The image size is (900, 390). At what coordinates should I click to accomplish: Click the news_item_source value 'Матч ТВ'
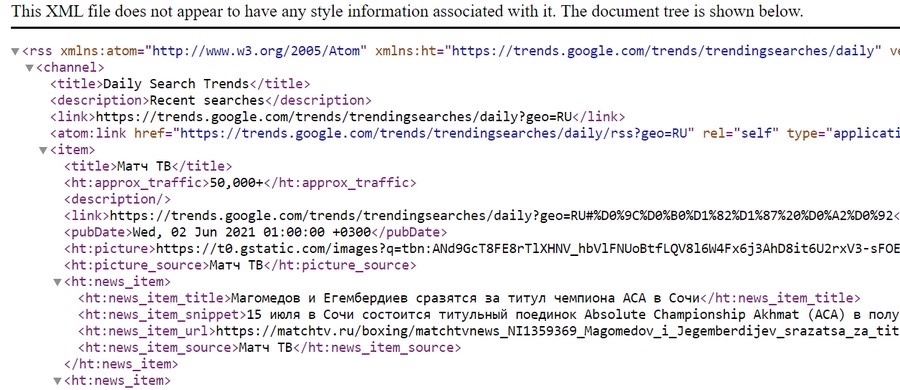coord(265,348)
